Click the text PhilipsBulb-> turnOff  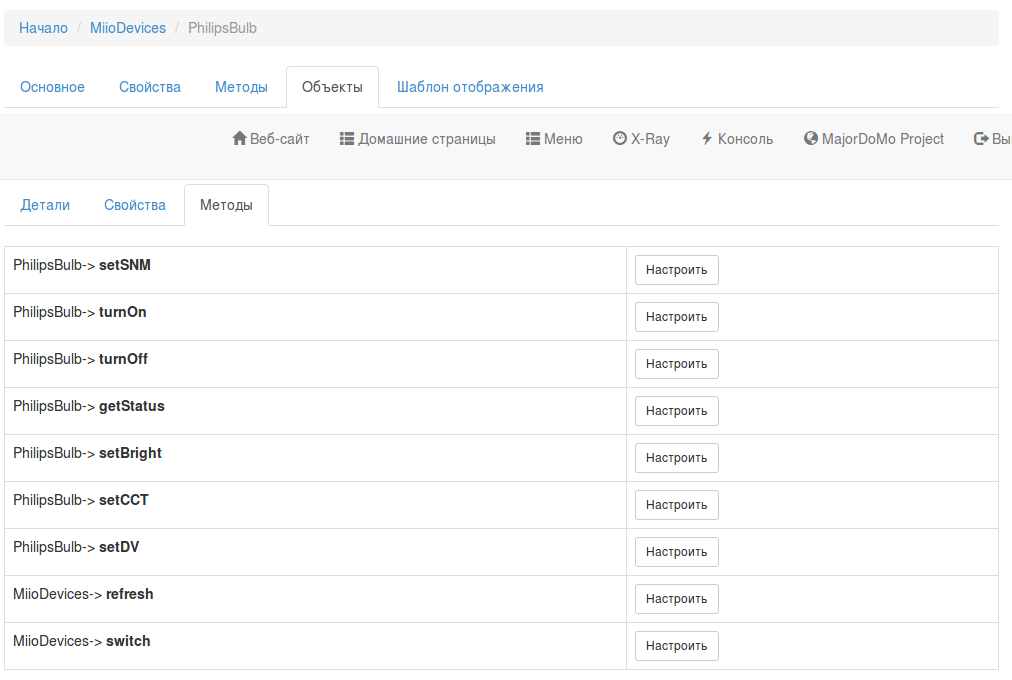[81, 359]
